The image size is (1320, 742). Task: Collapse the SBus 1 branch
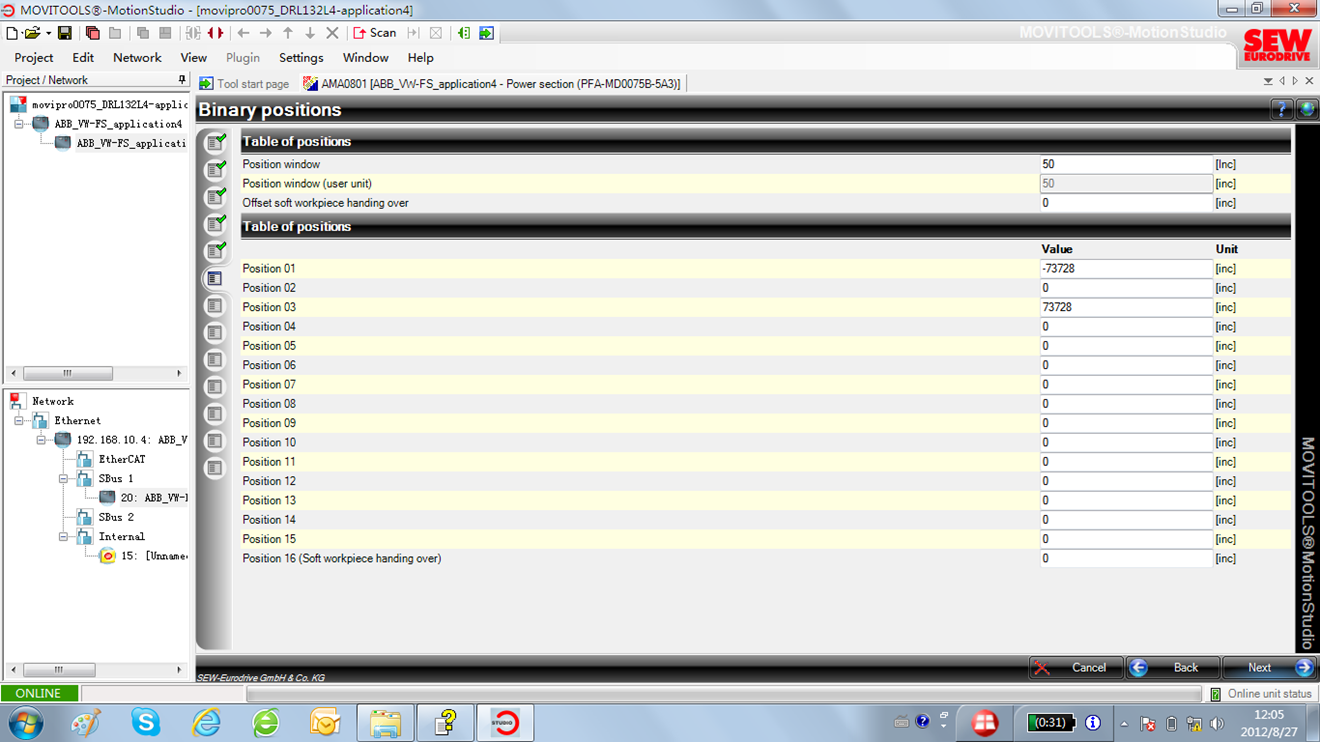tap(63, 479)
